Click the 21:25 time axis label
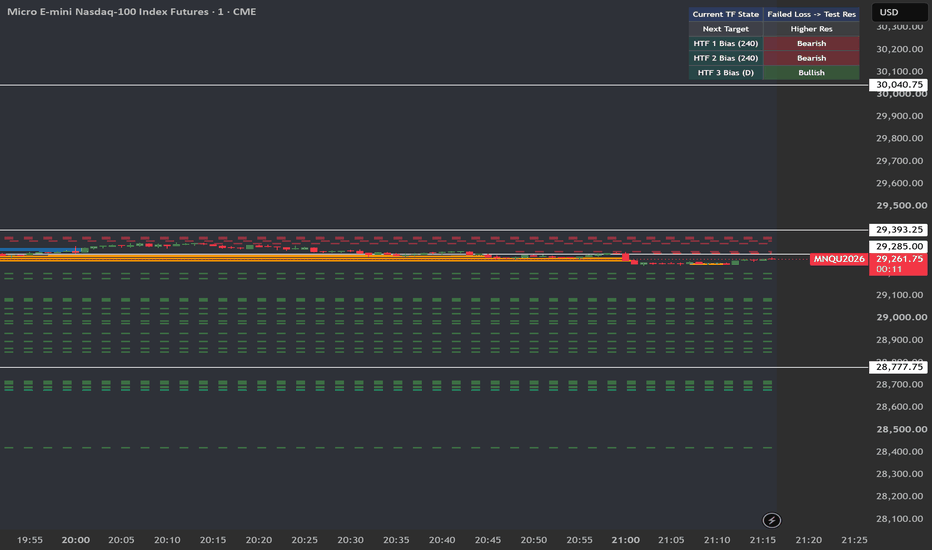The image size is (932, 550). [854, 540]
